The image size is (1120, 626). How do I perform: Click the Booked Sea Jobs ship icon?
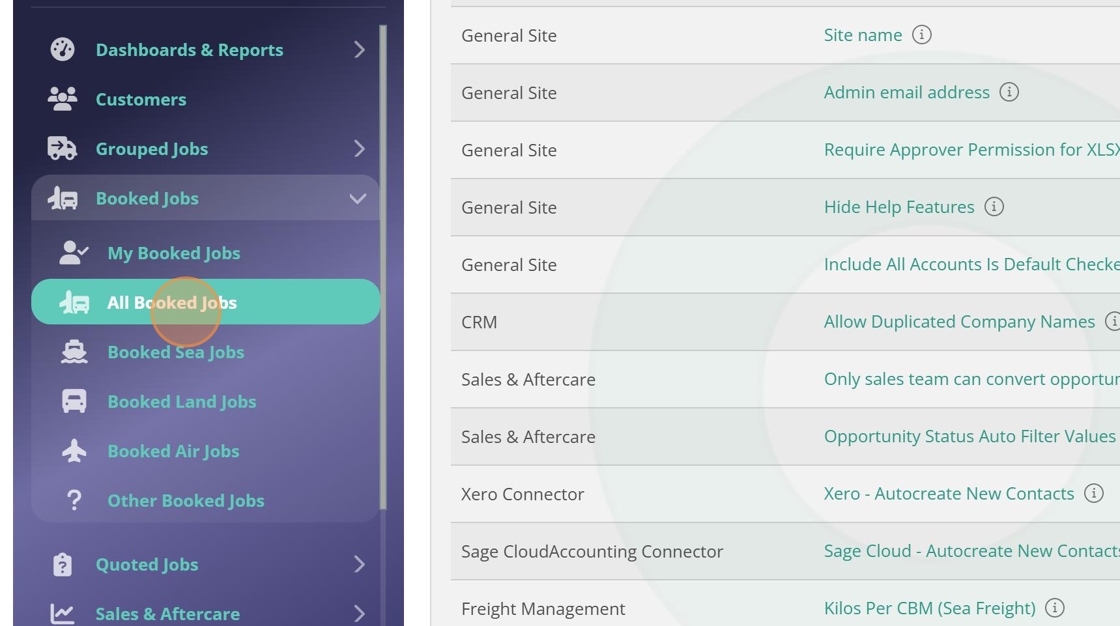[74, 352]
